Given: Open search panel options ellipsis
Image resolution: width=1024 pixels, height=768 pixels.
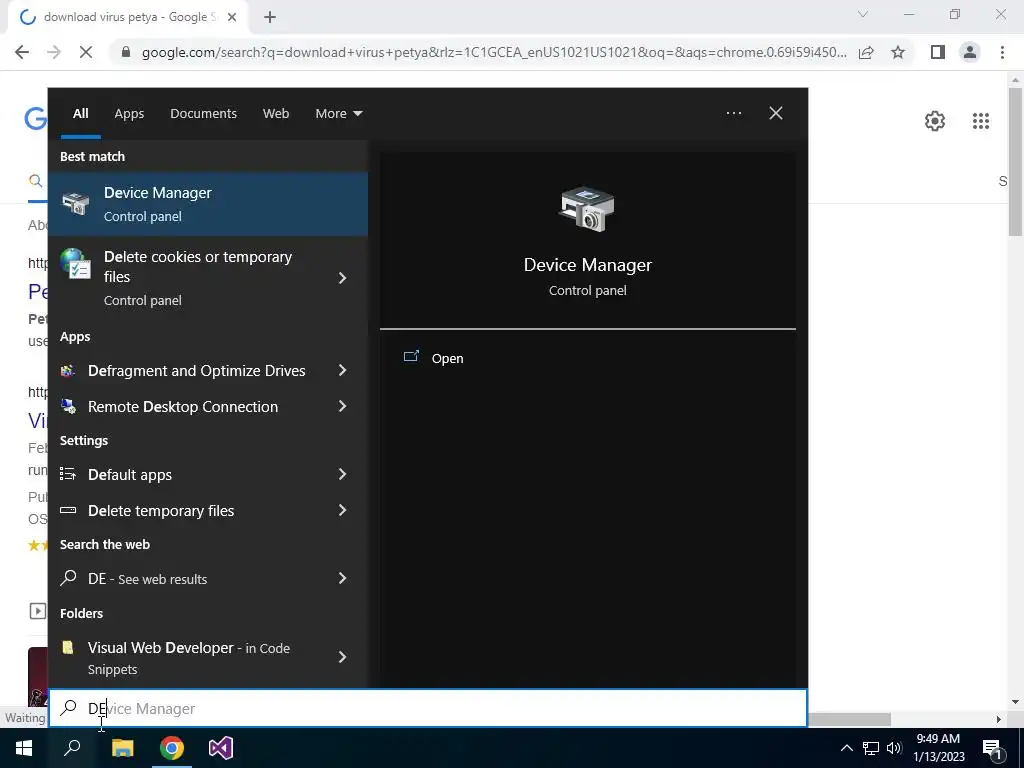Looking at the screenshot, I should (734, 113).
